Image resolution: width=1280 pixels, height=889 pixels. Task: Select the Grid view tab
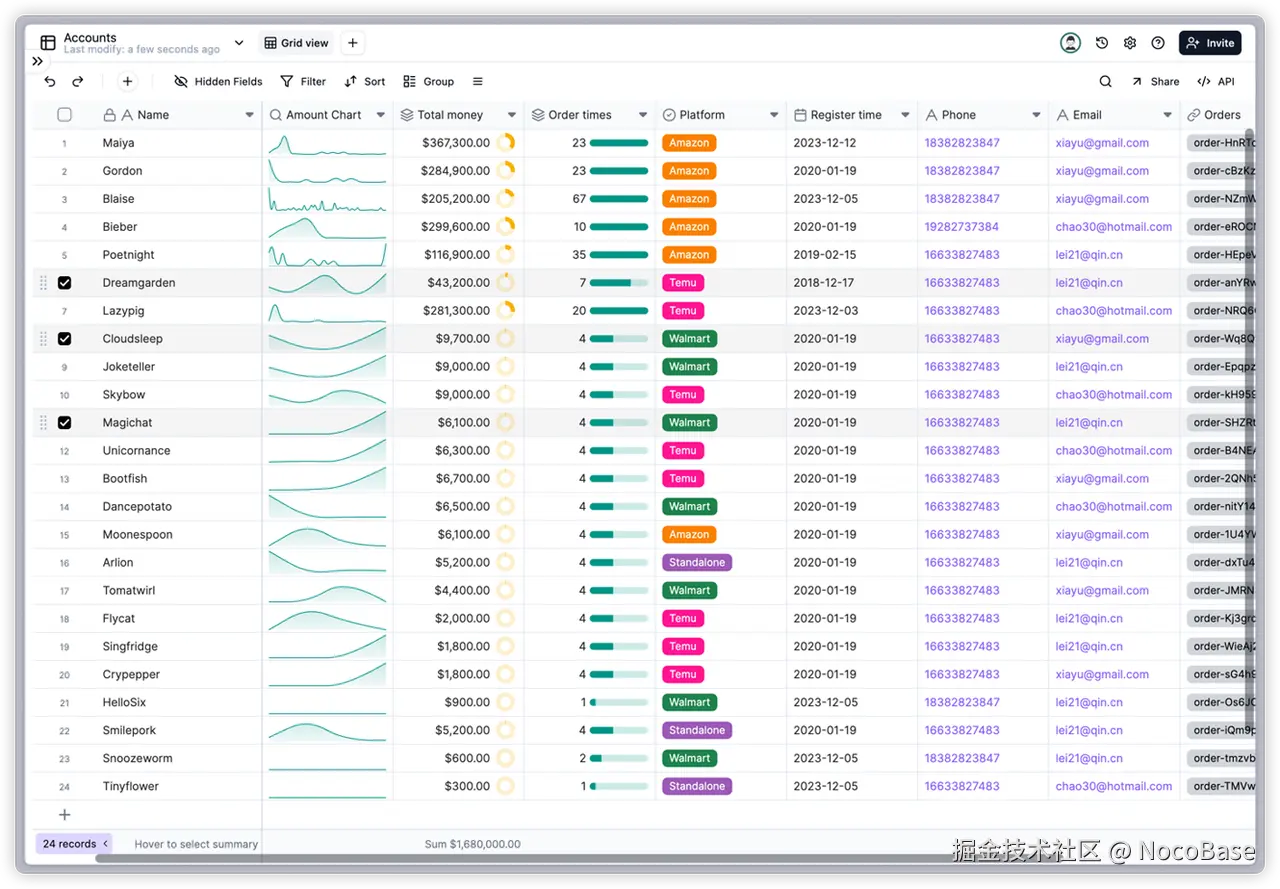[x=297, y=43]
